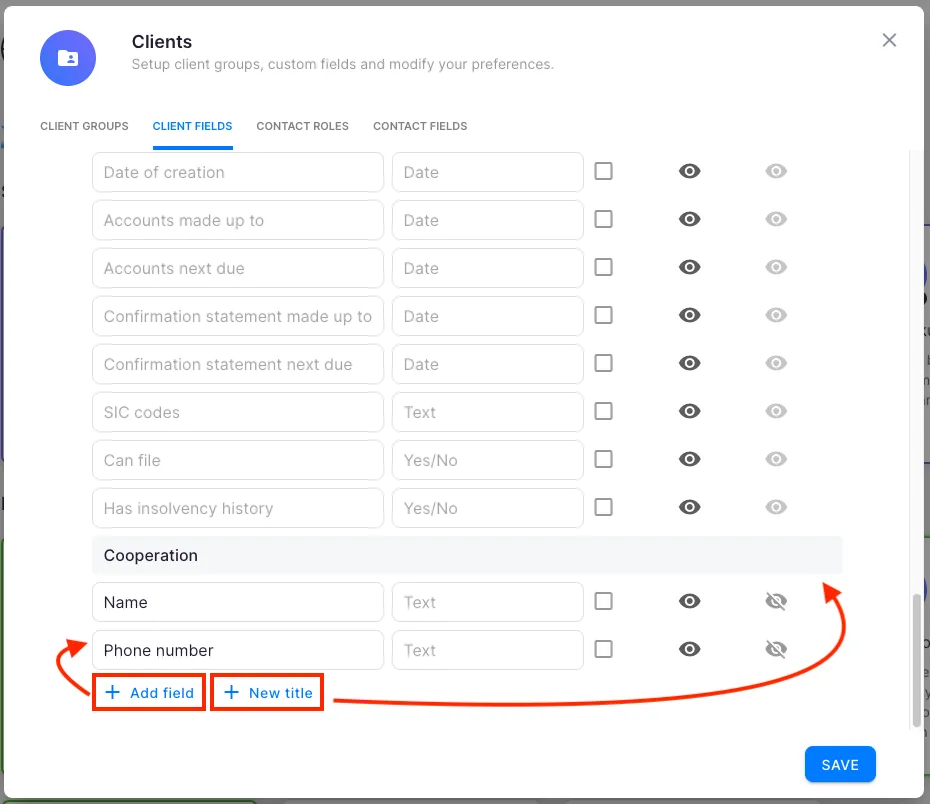Open the Text type dropdown for Name
Viewport: 930px width, 804px height.
coord(487,602)
